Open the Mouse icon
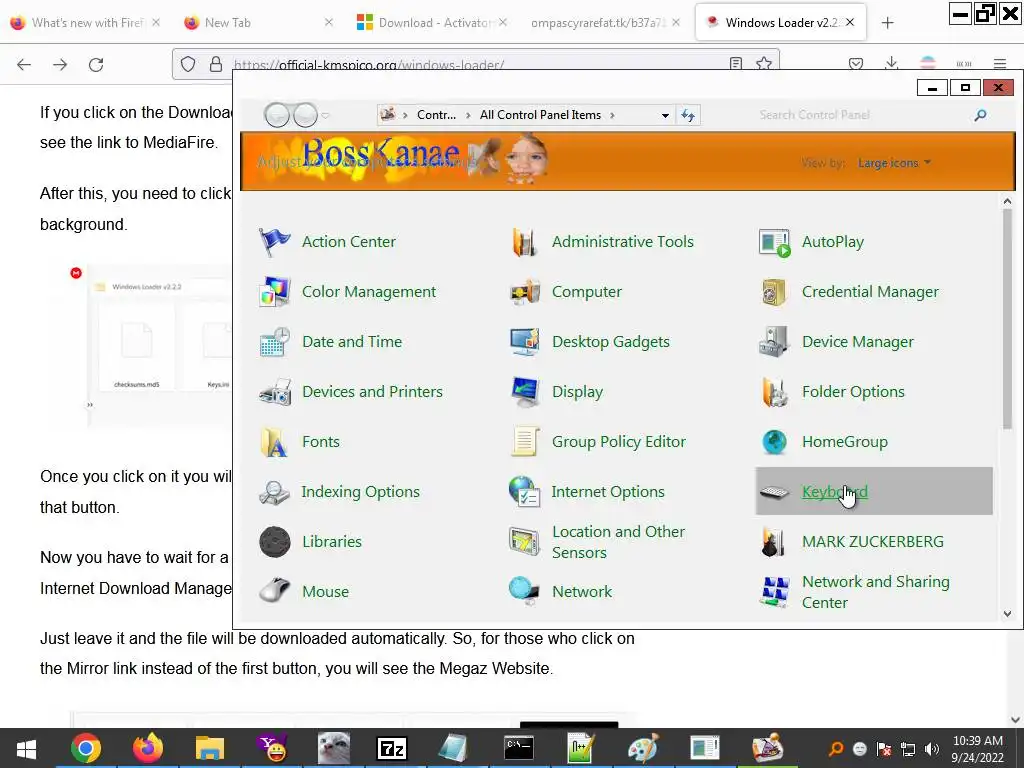The width and height of the screenshot is (1024, 768). [x=274, y=592]
